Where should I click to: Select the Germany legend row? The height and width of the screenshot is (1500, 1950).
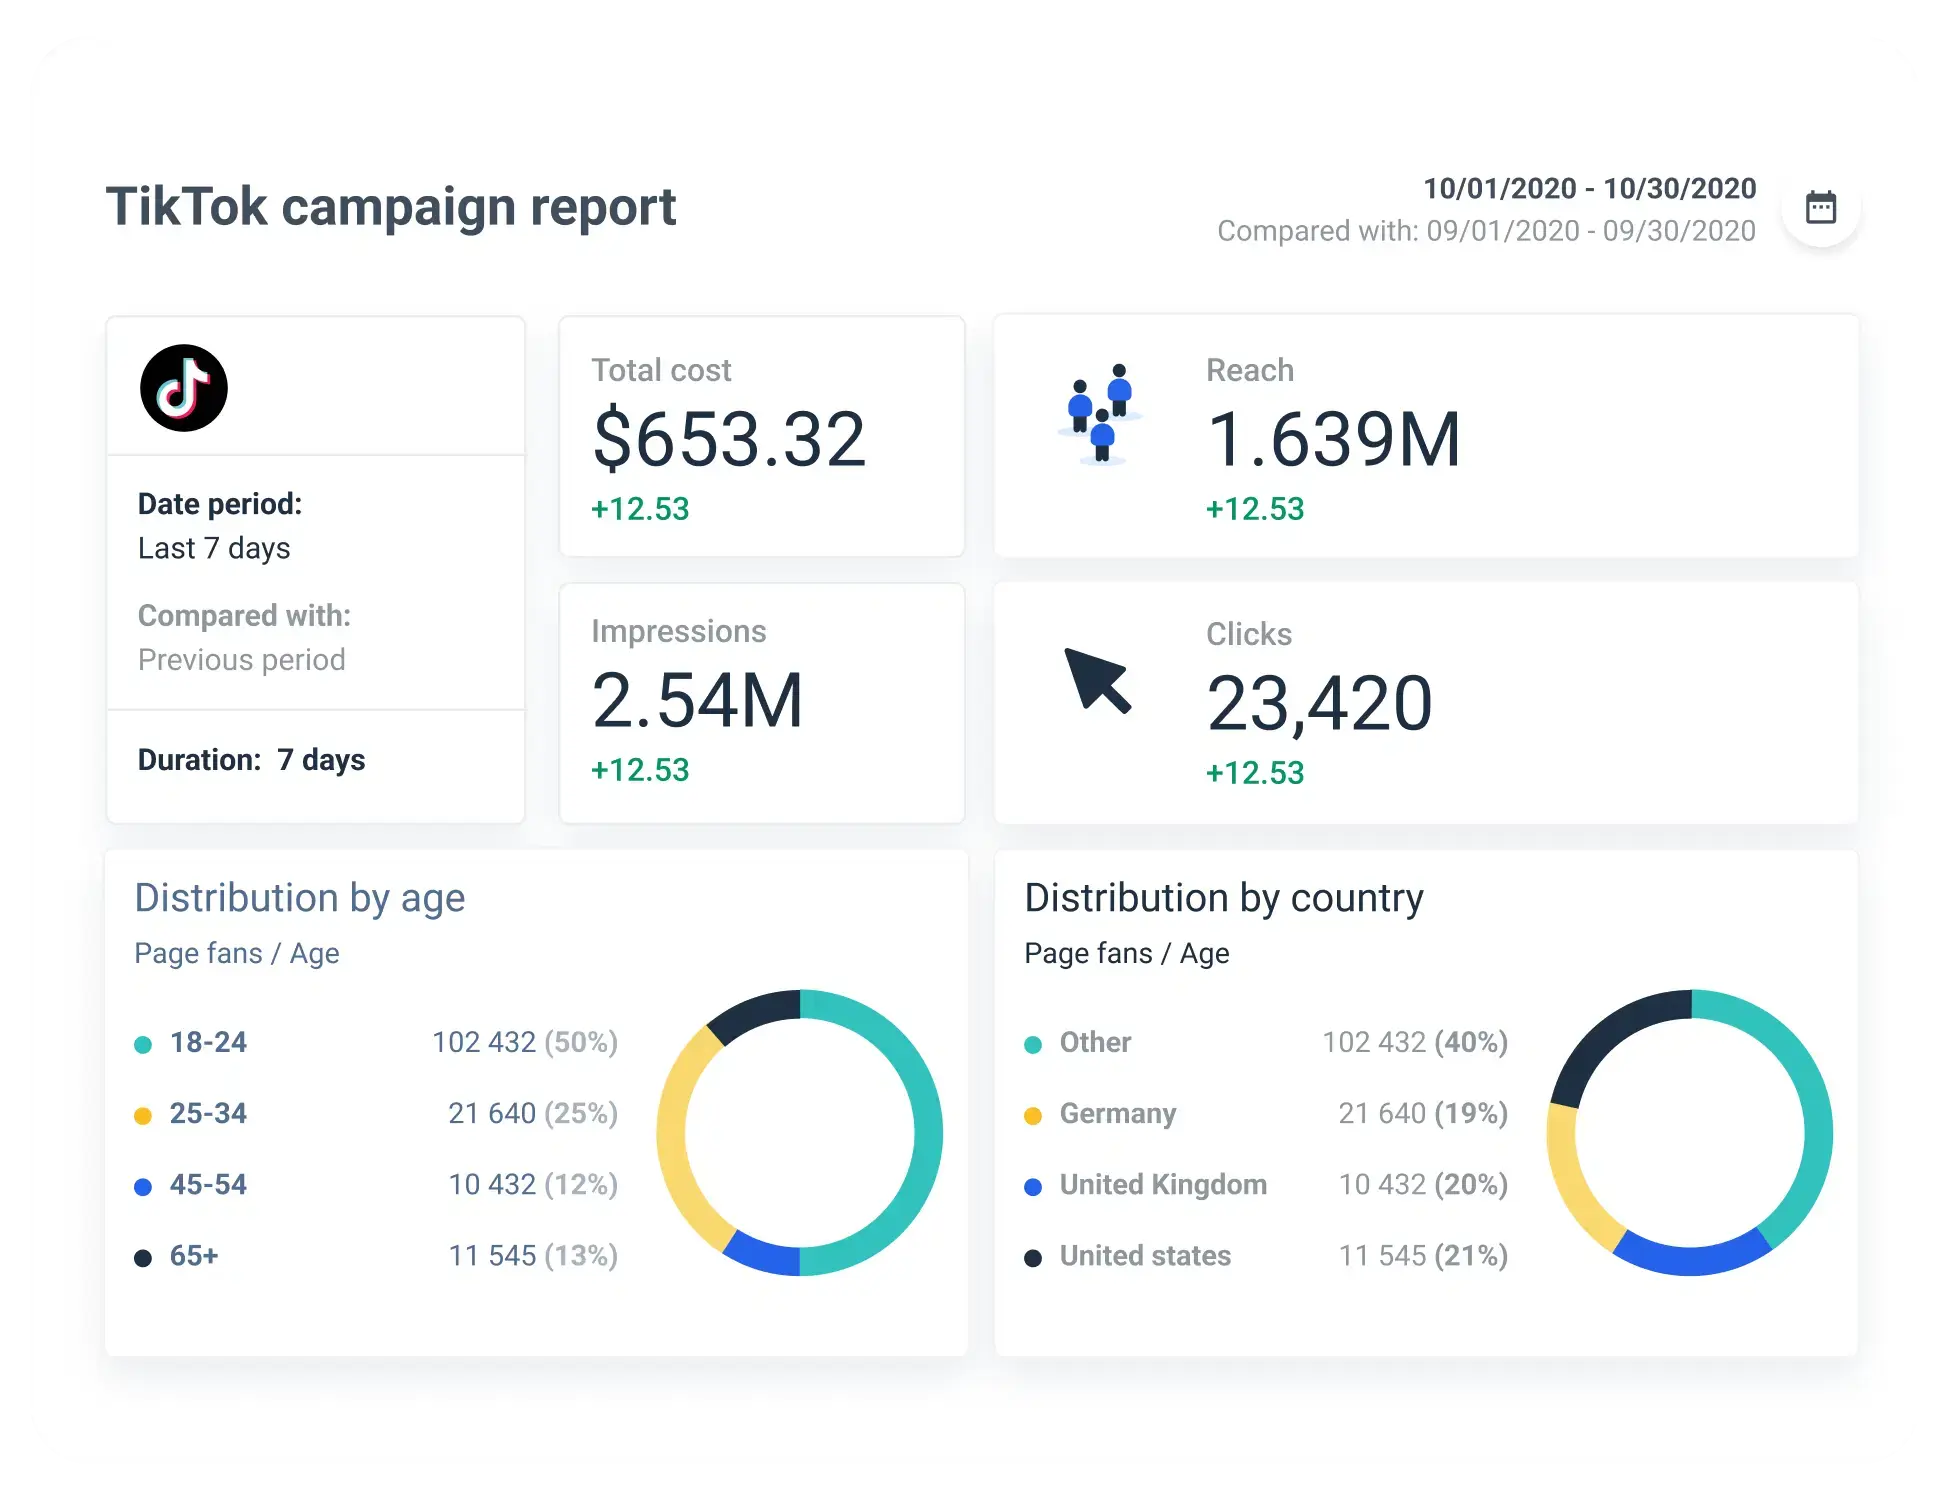pyautogui.click(x=1266, y=1114)
